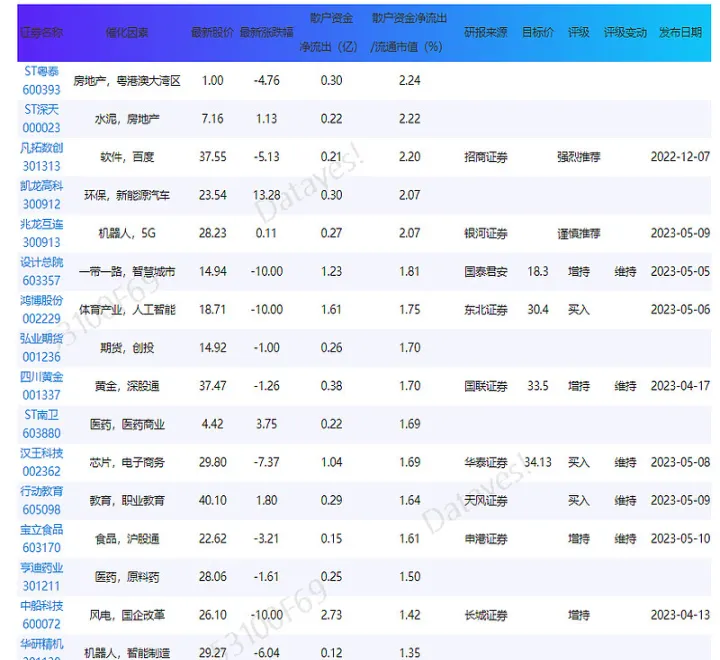Viewport: 720px width, 660px height.
Task: Click the 最新涨跌幅 column header
Action: click(267, 32)
